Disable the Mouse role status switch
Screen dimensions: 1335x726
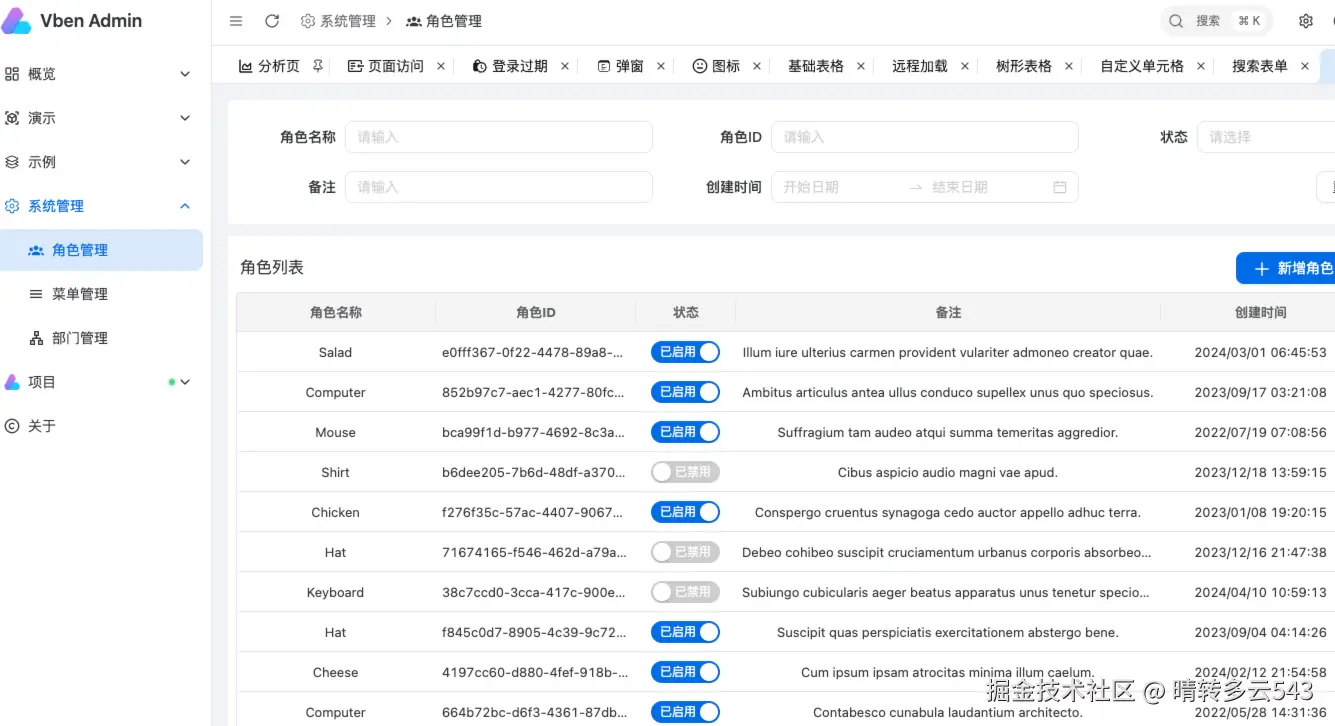pyautogui.click(x=685, y=432)
